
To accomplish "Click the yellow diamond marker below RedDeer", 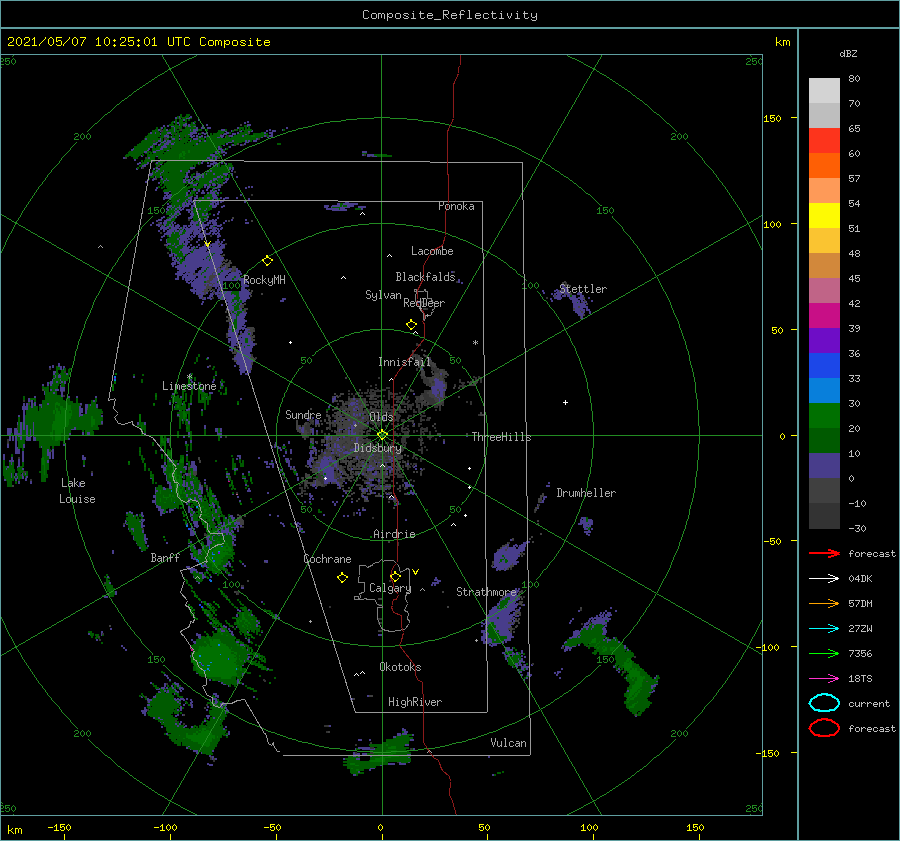I will (x=412, y=325).
